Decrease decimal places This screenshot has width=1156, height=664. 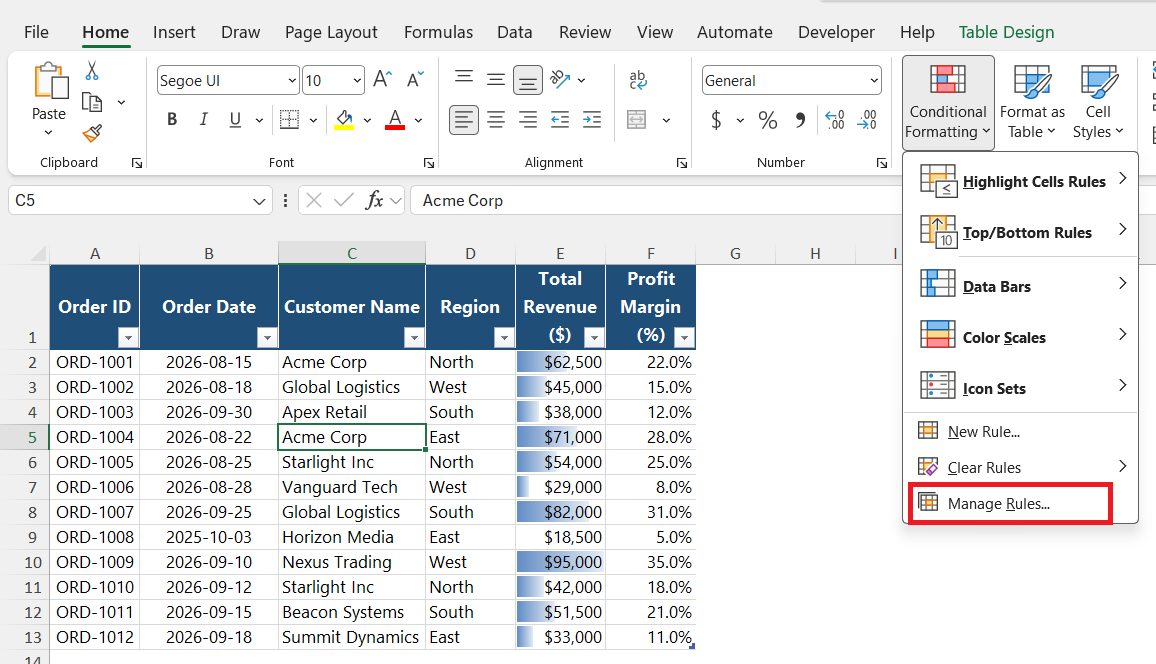tap(867, 120)
